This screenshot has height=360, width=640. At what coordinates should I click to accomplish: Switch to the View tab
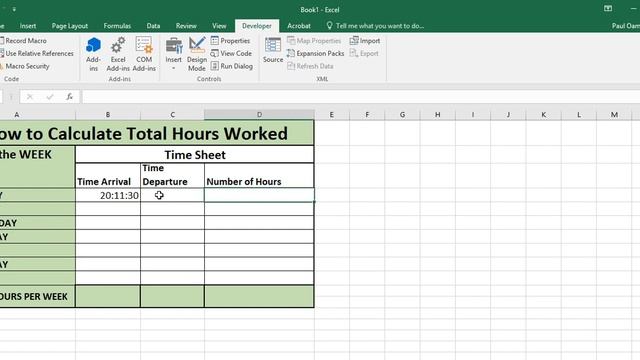point(219,26)
